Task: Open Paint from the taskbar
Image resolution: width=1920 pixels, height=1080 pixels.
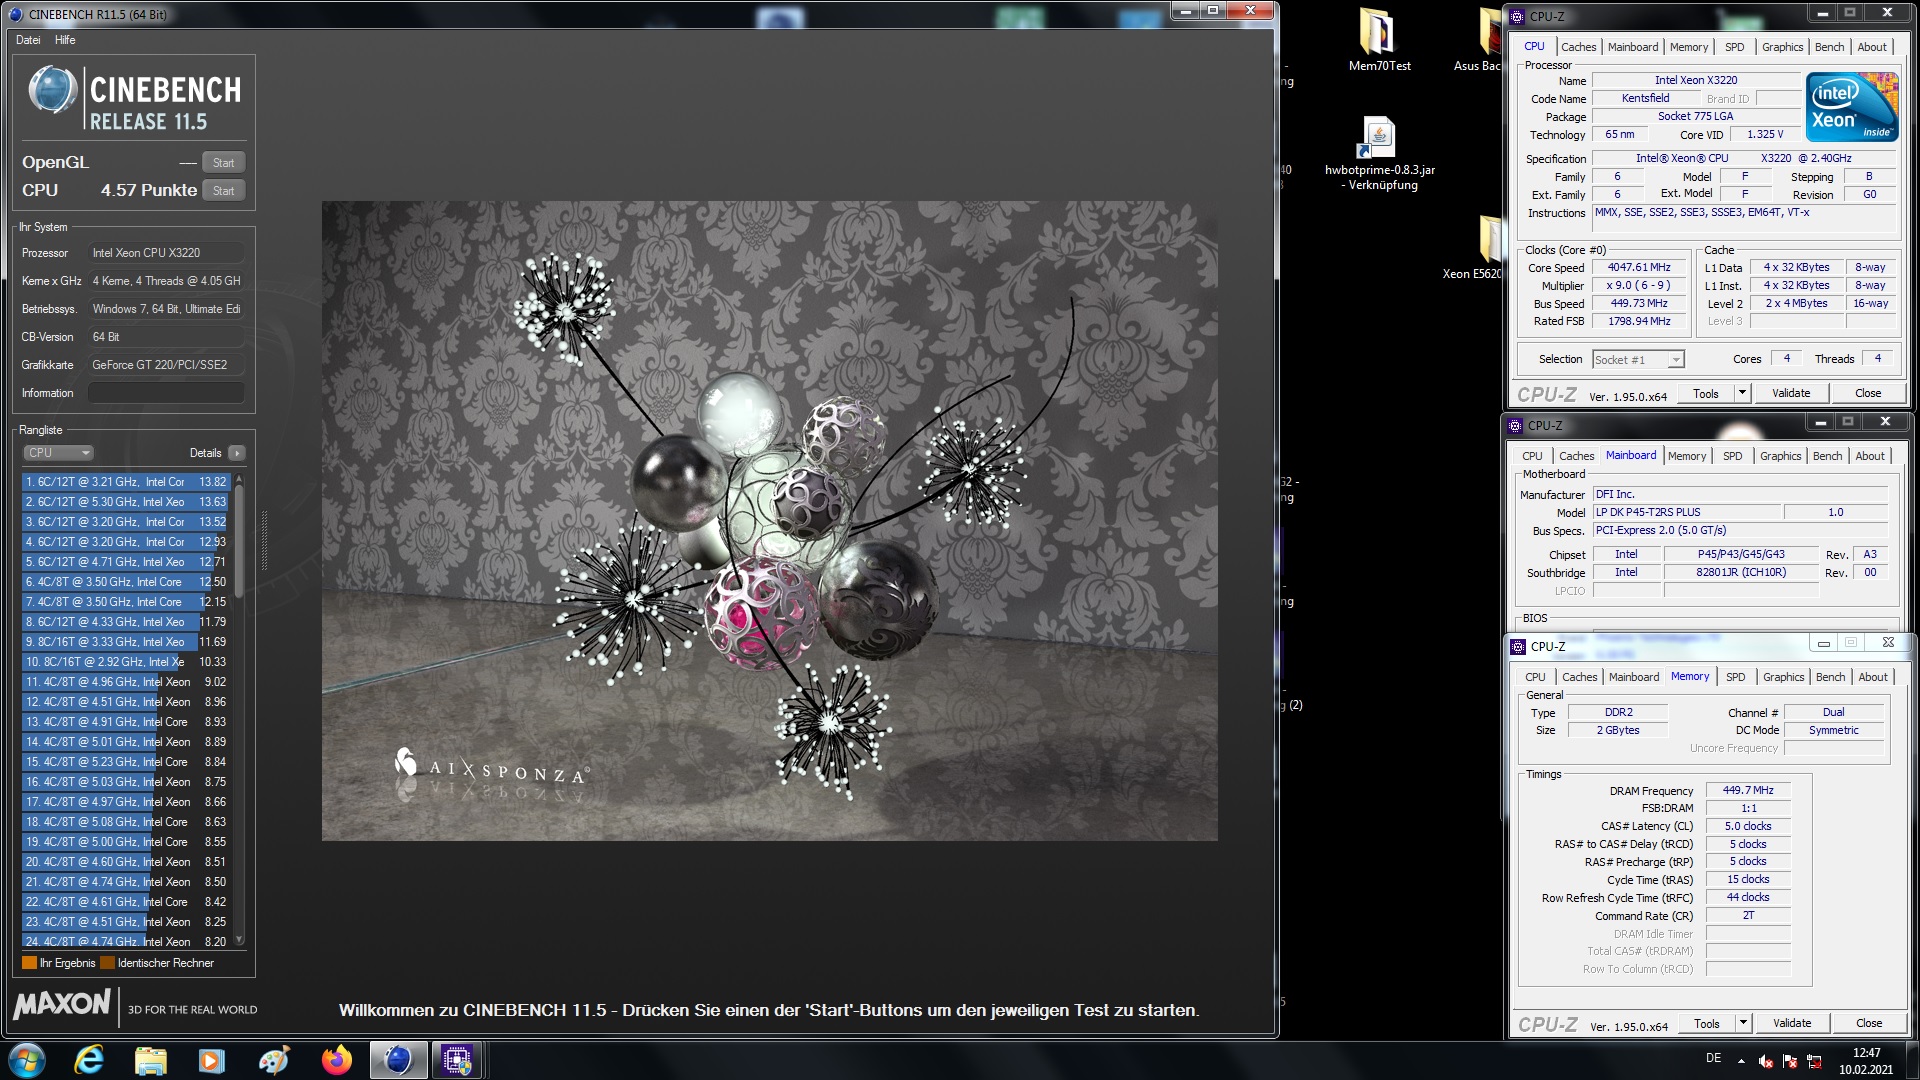Action: pyautogui.click(x=274, y=1060)
